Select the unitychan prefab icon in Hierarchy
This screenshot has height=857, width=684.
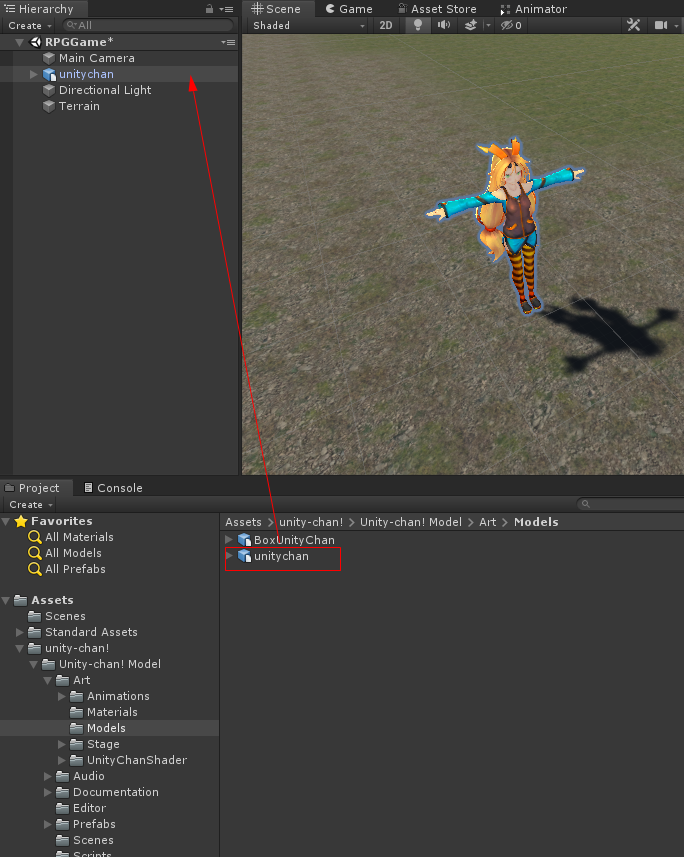49,74
